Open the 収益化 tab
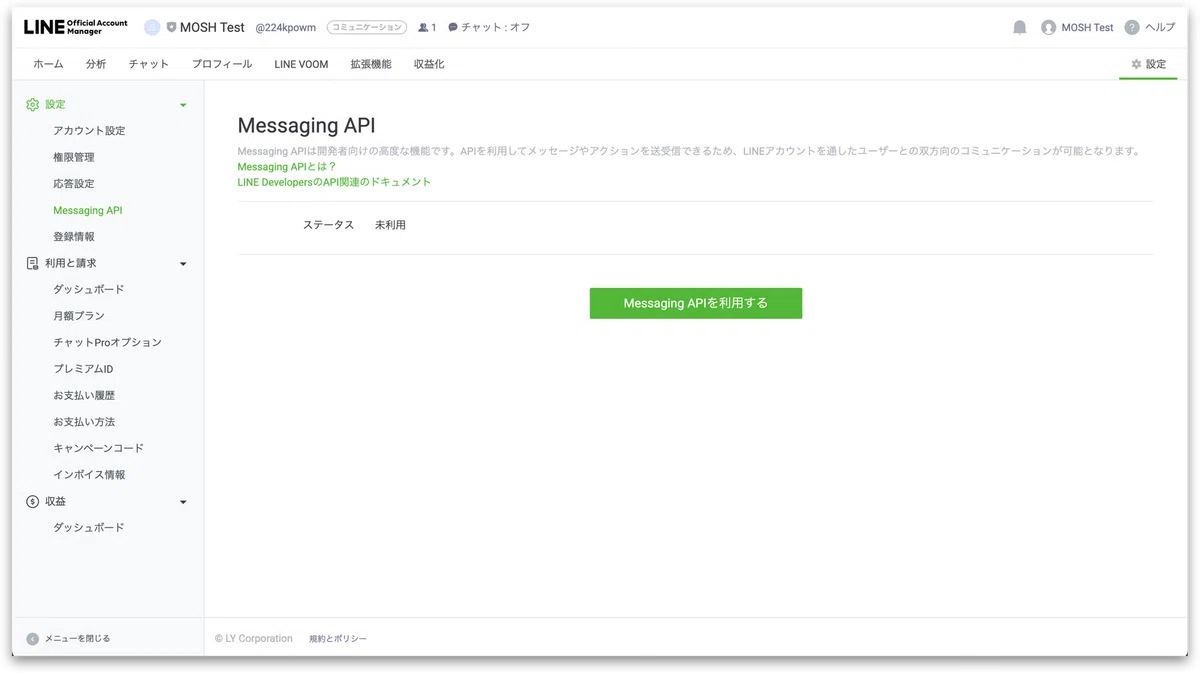The height and width of the screenshot is (673, 1200). (x=429, y=64)
